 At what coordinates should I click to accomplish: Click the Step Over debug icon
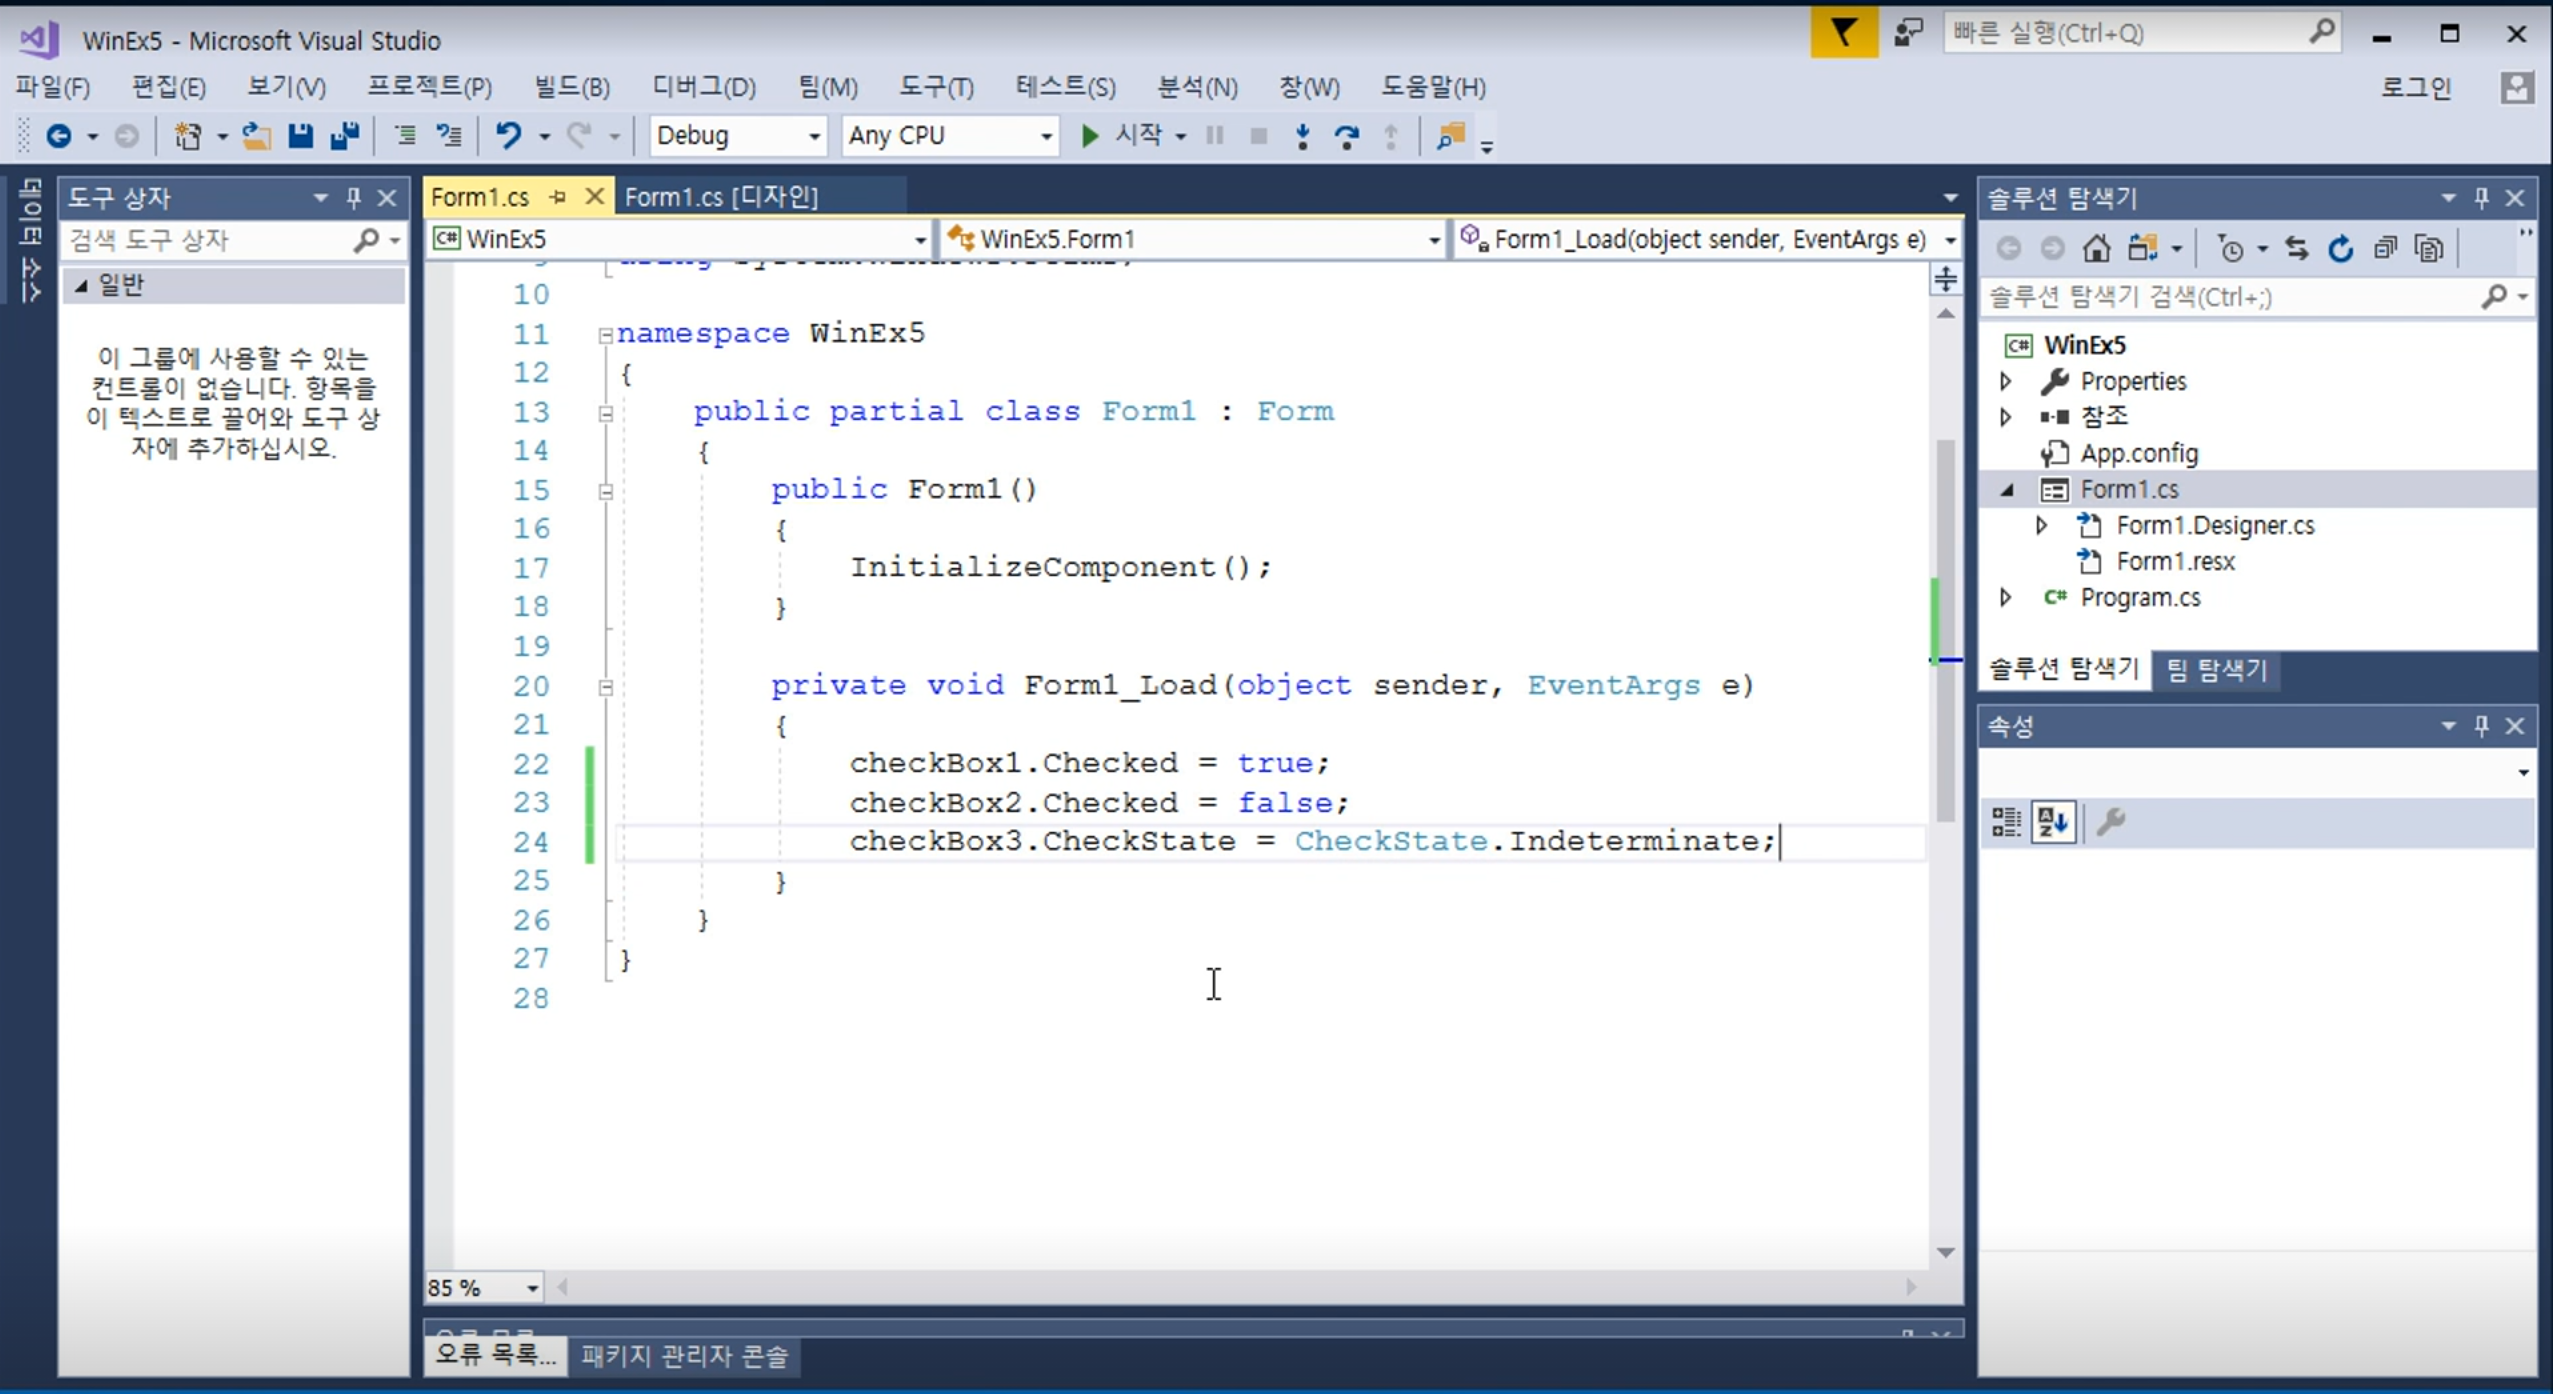click(1347, 136)
